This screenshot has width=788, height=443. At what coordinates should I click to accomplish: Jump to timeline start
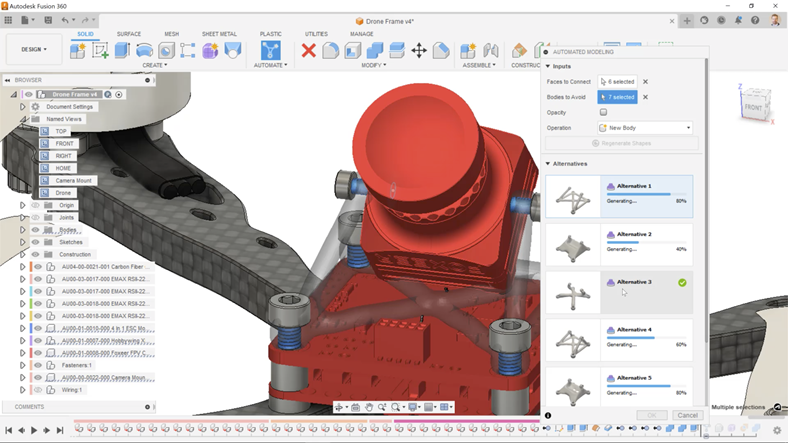(9, 430)
